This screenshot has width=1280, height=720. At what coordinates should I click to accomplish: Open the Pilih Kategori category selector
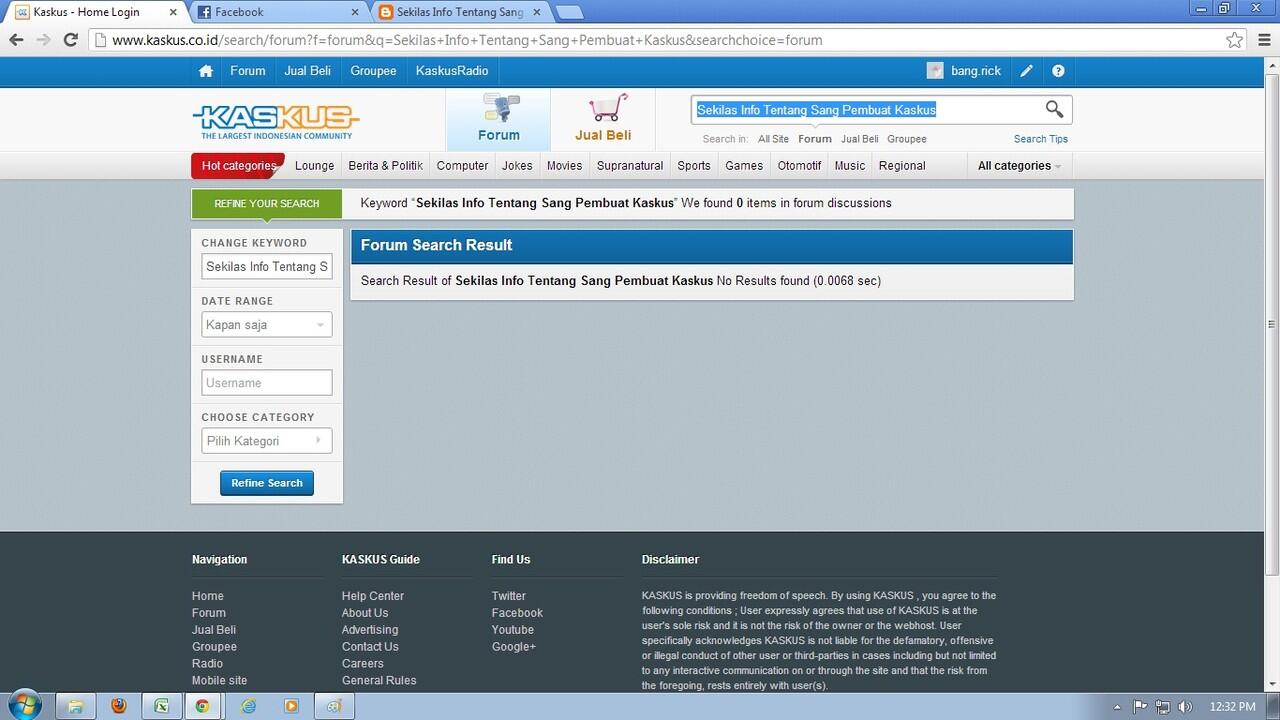tap(267, 441)
